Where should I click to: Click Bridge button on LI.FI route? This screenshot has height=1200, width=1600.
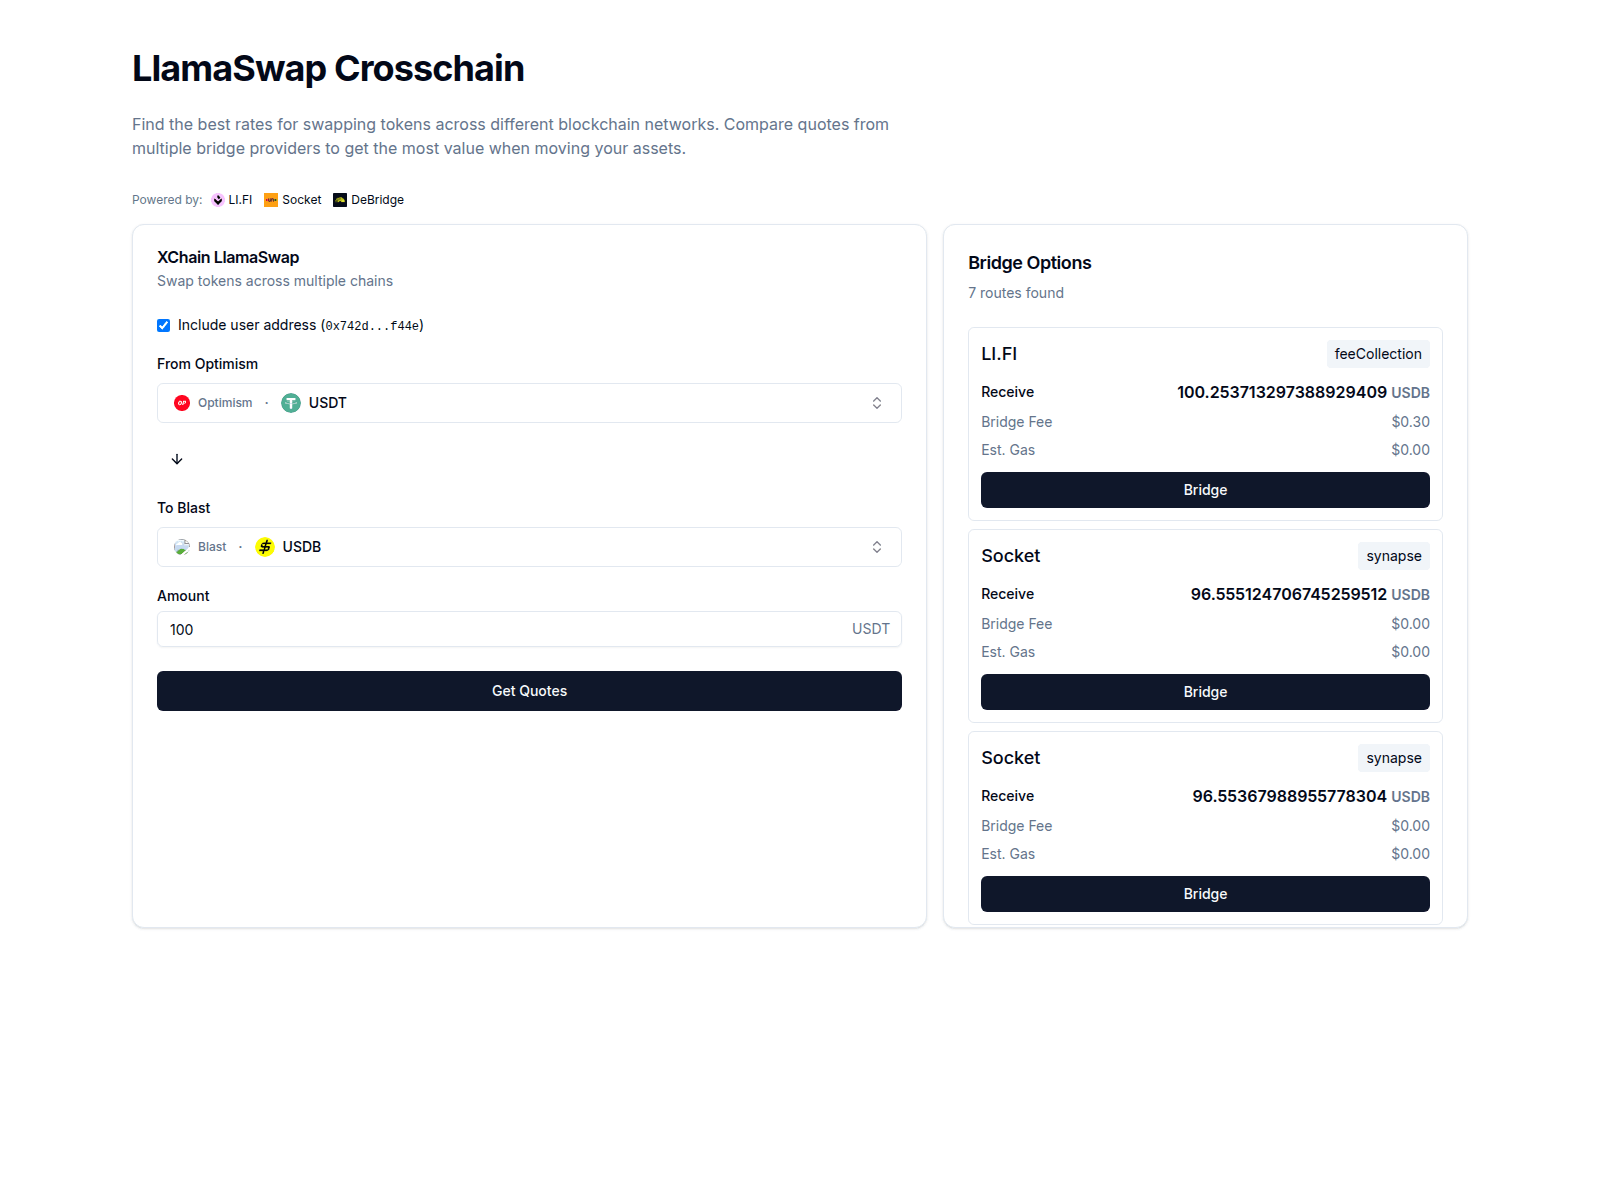click(1205, 490)
